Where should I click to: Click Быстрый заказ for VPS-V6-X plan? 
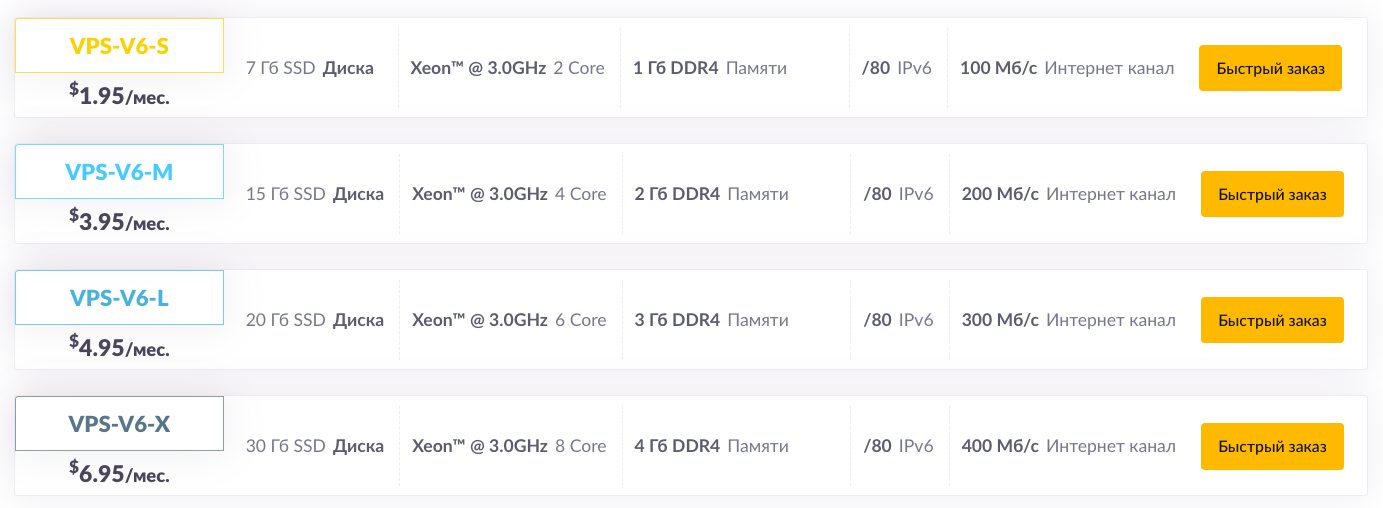click(1272, 446)
